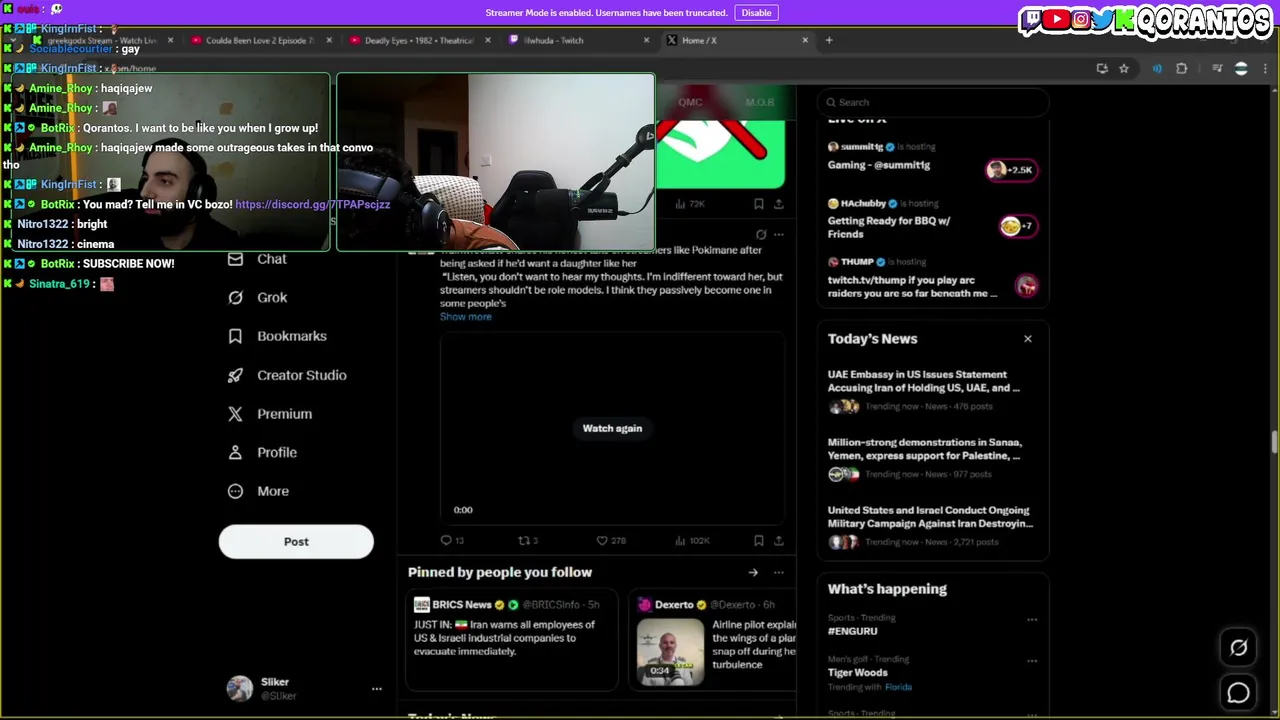Screen dimensions: 1280x720
Task: Click the Instagram logo in stream overlay
Action: [1081, 19]
